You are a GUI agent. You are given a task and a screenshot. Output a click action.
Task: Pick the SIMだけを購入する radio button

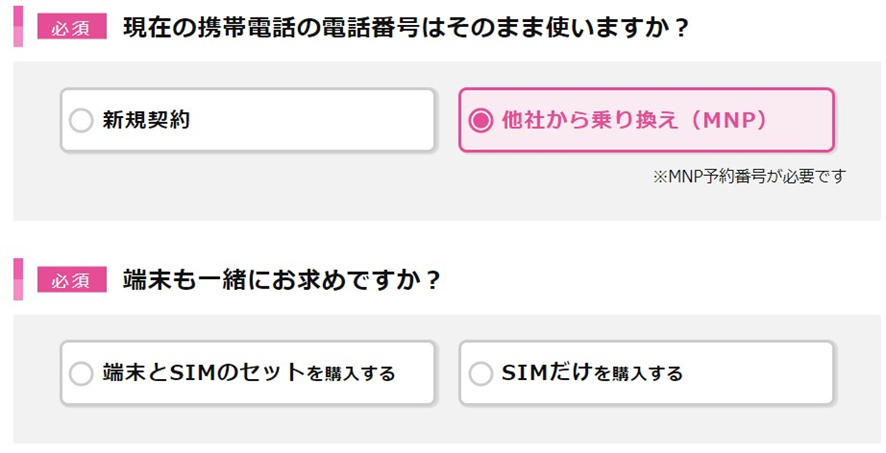coord(481,374)
